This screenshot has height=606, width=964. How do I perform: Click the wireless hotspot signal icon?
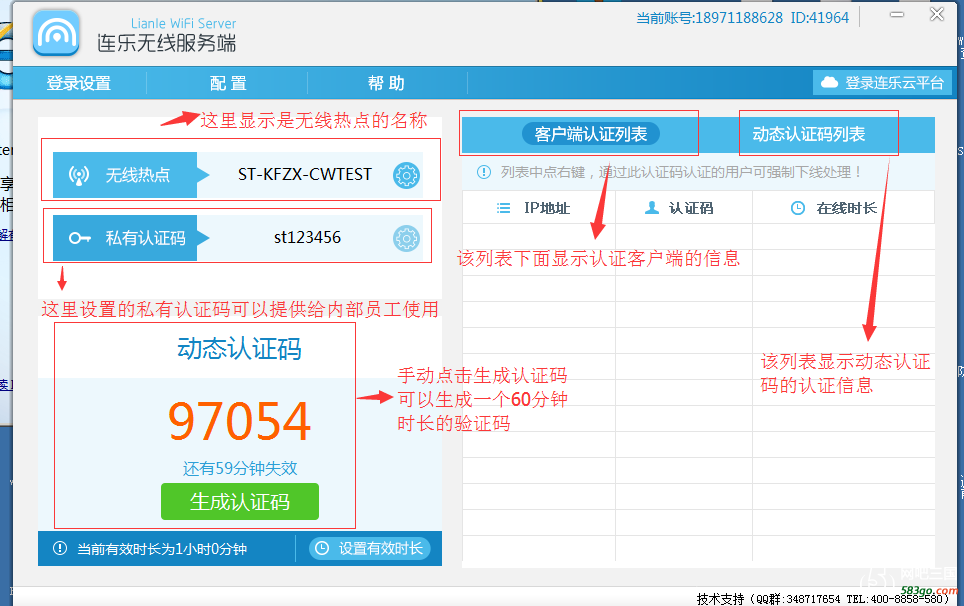(x=79, y=175)
